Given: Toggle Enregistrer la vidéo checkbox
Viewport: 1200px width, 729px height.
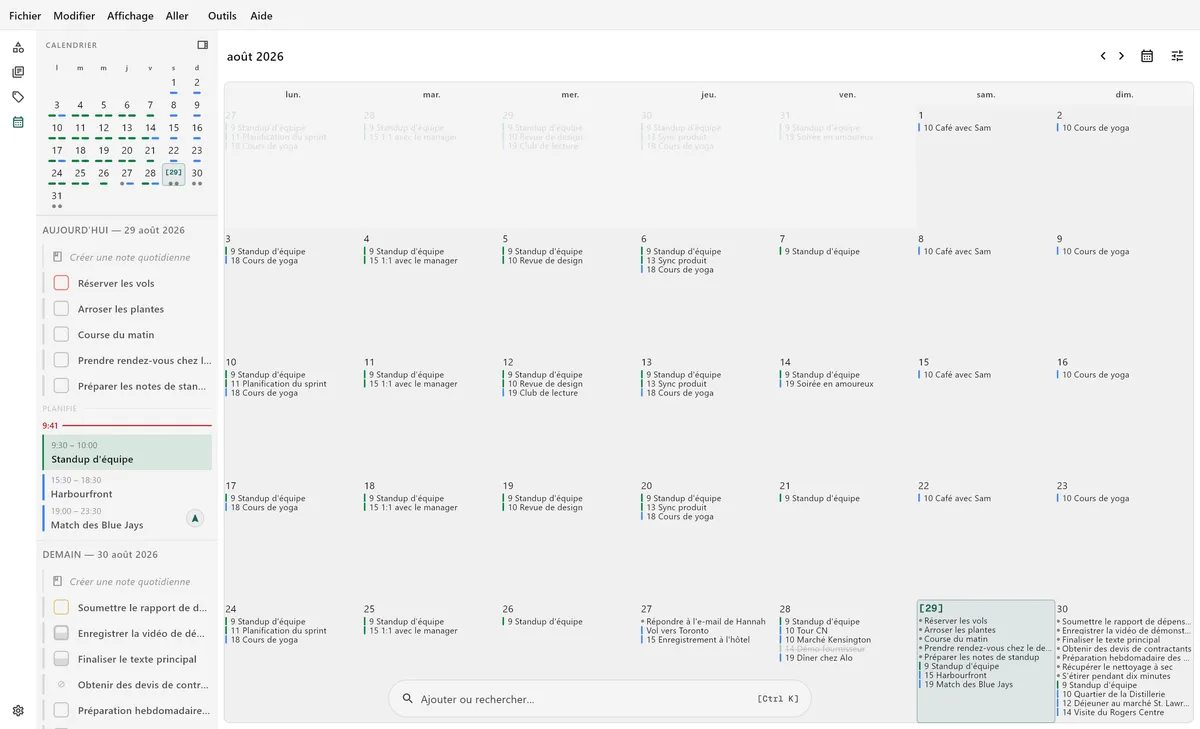Looking at the screenshot, I should (x=61, y=633).
